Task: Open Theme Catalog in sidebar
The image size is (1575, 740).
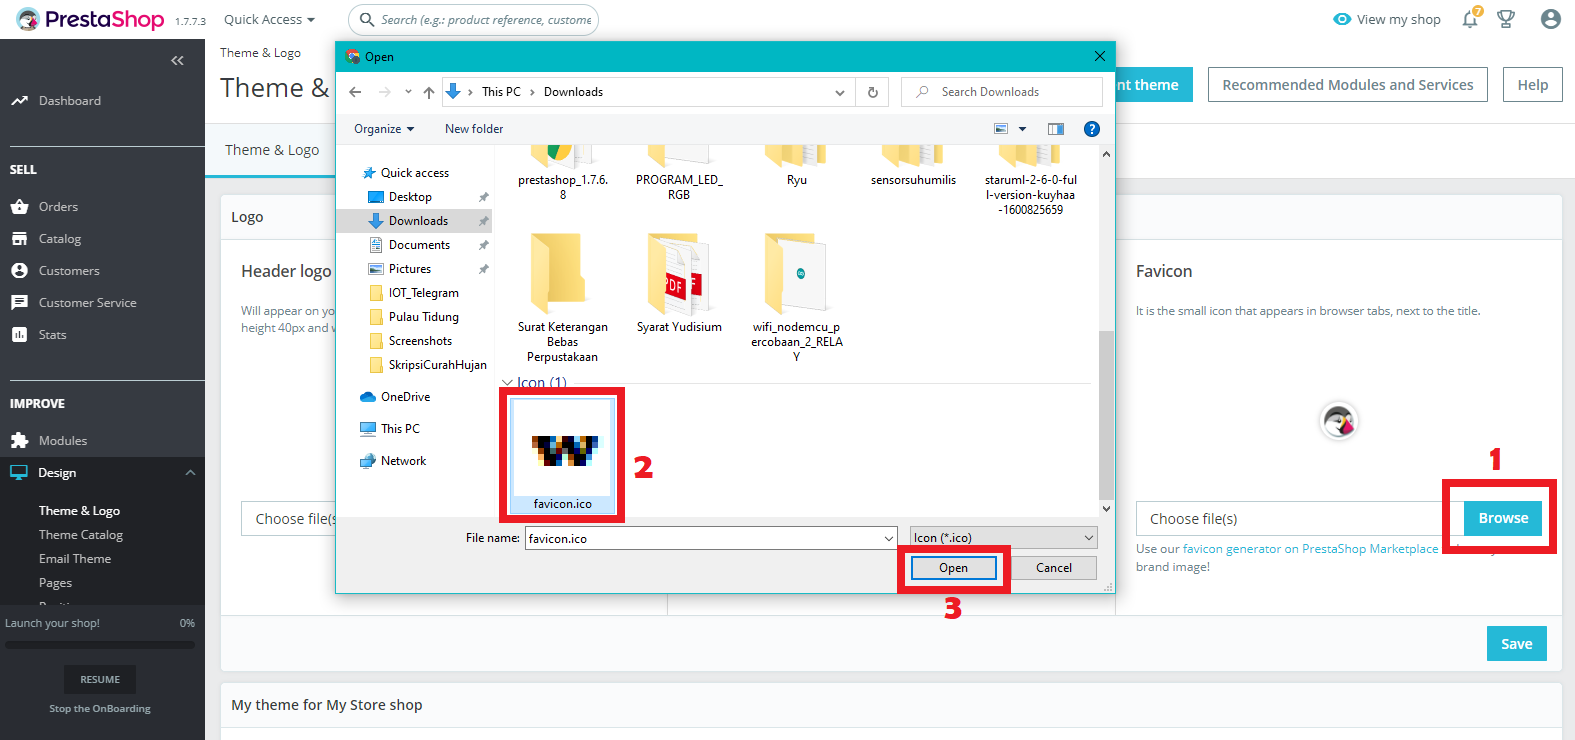Action: coord(81,535)
